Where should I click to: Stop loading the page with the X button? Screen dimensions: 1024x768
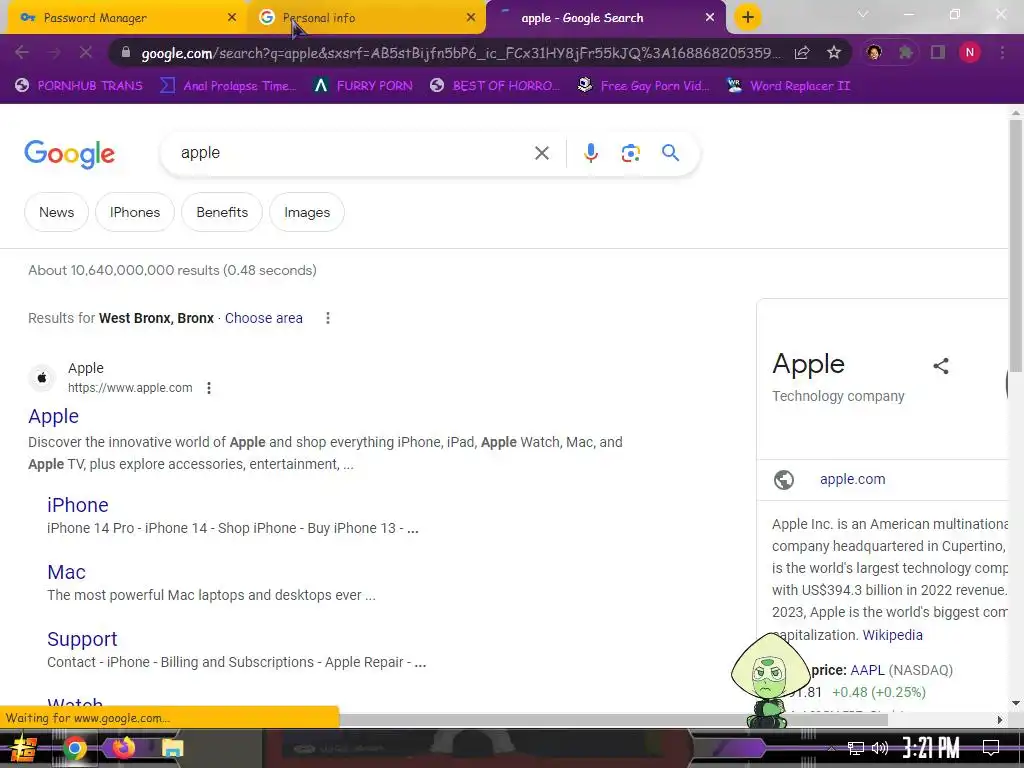pos(86,53)
